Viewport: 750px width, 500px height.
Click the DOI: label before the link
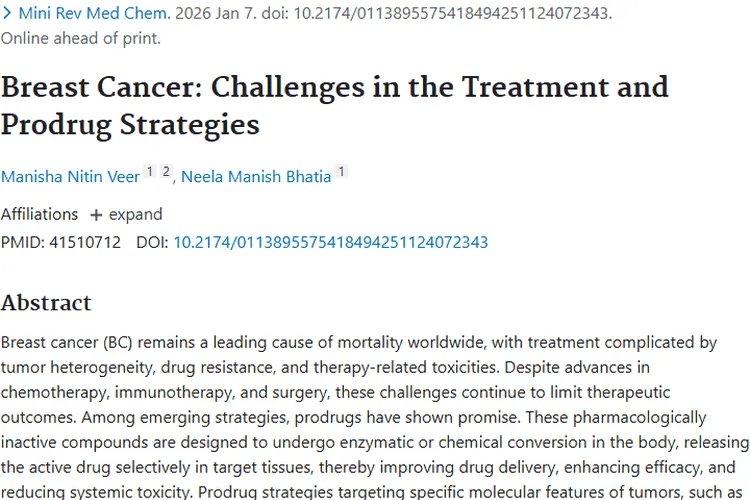tap(152, 242)
